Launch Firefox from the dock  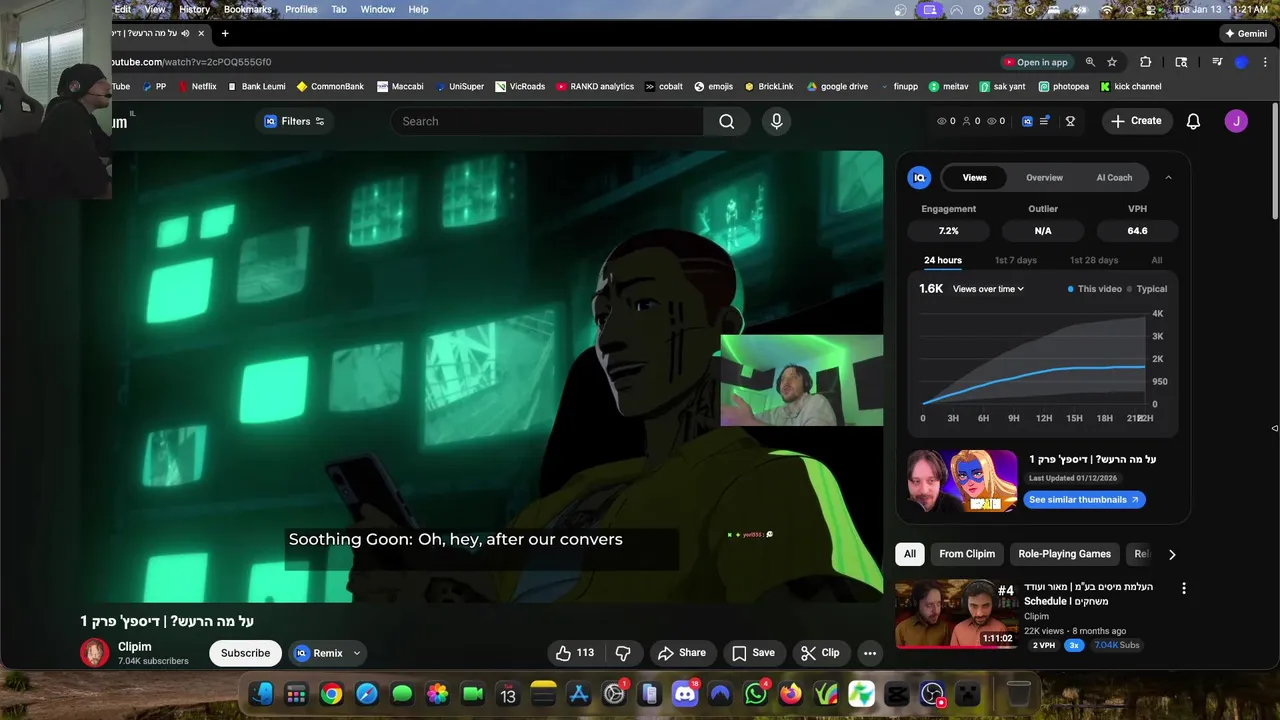click(x=791, y=693)
